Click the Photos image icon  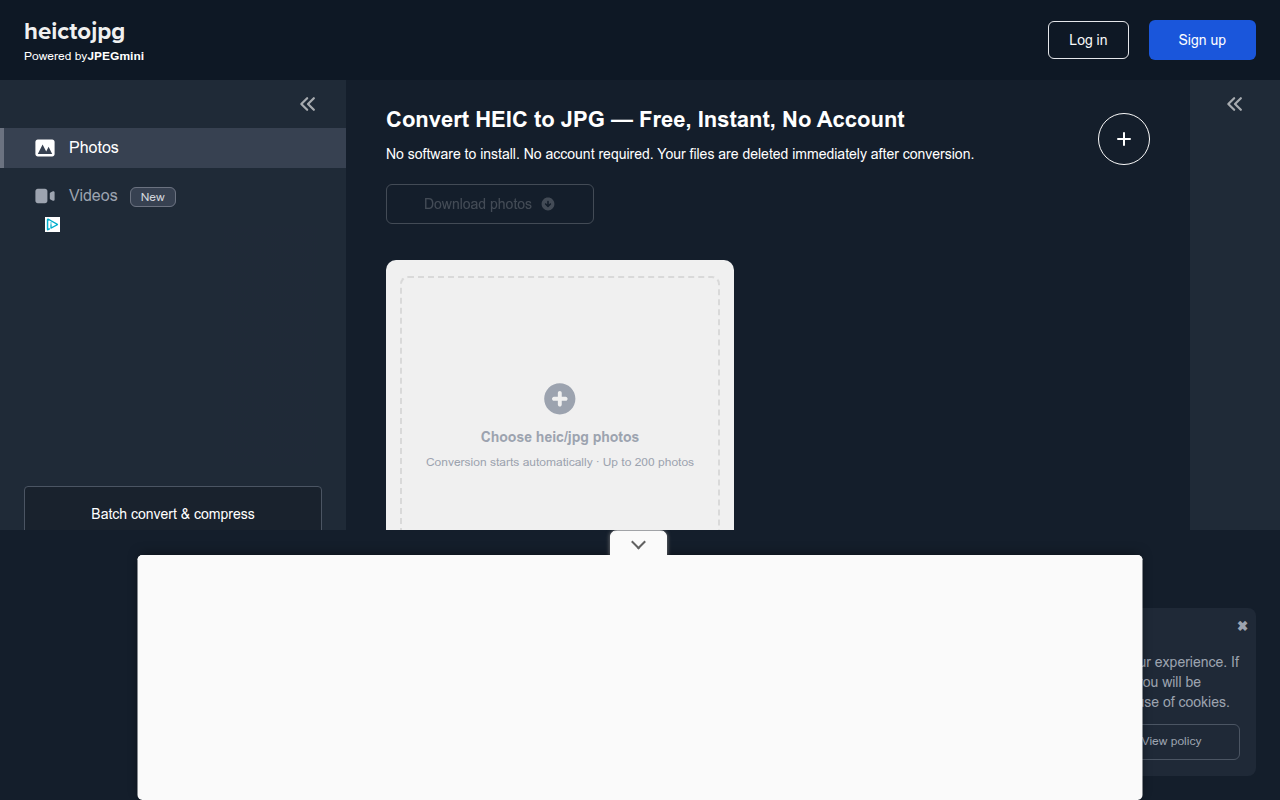click(45, 148)
